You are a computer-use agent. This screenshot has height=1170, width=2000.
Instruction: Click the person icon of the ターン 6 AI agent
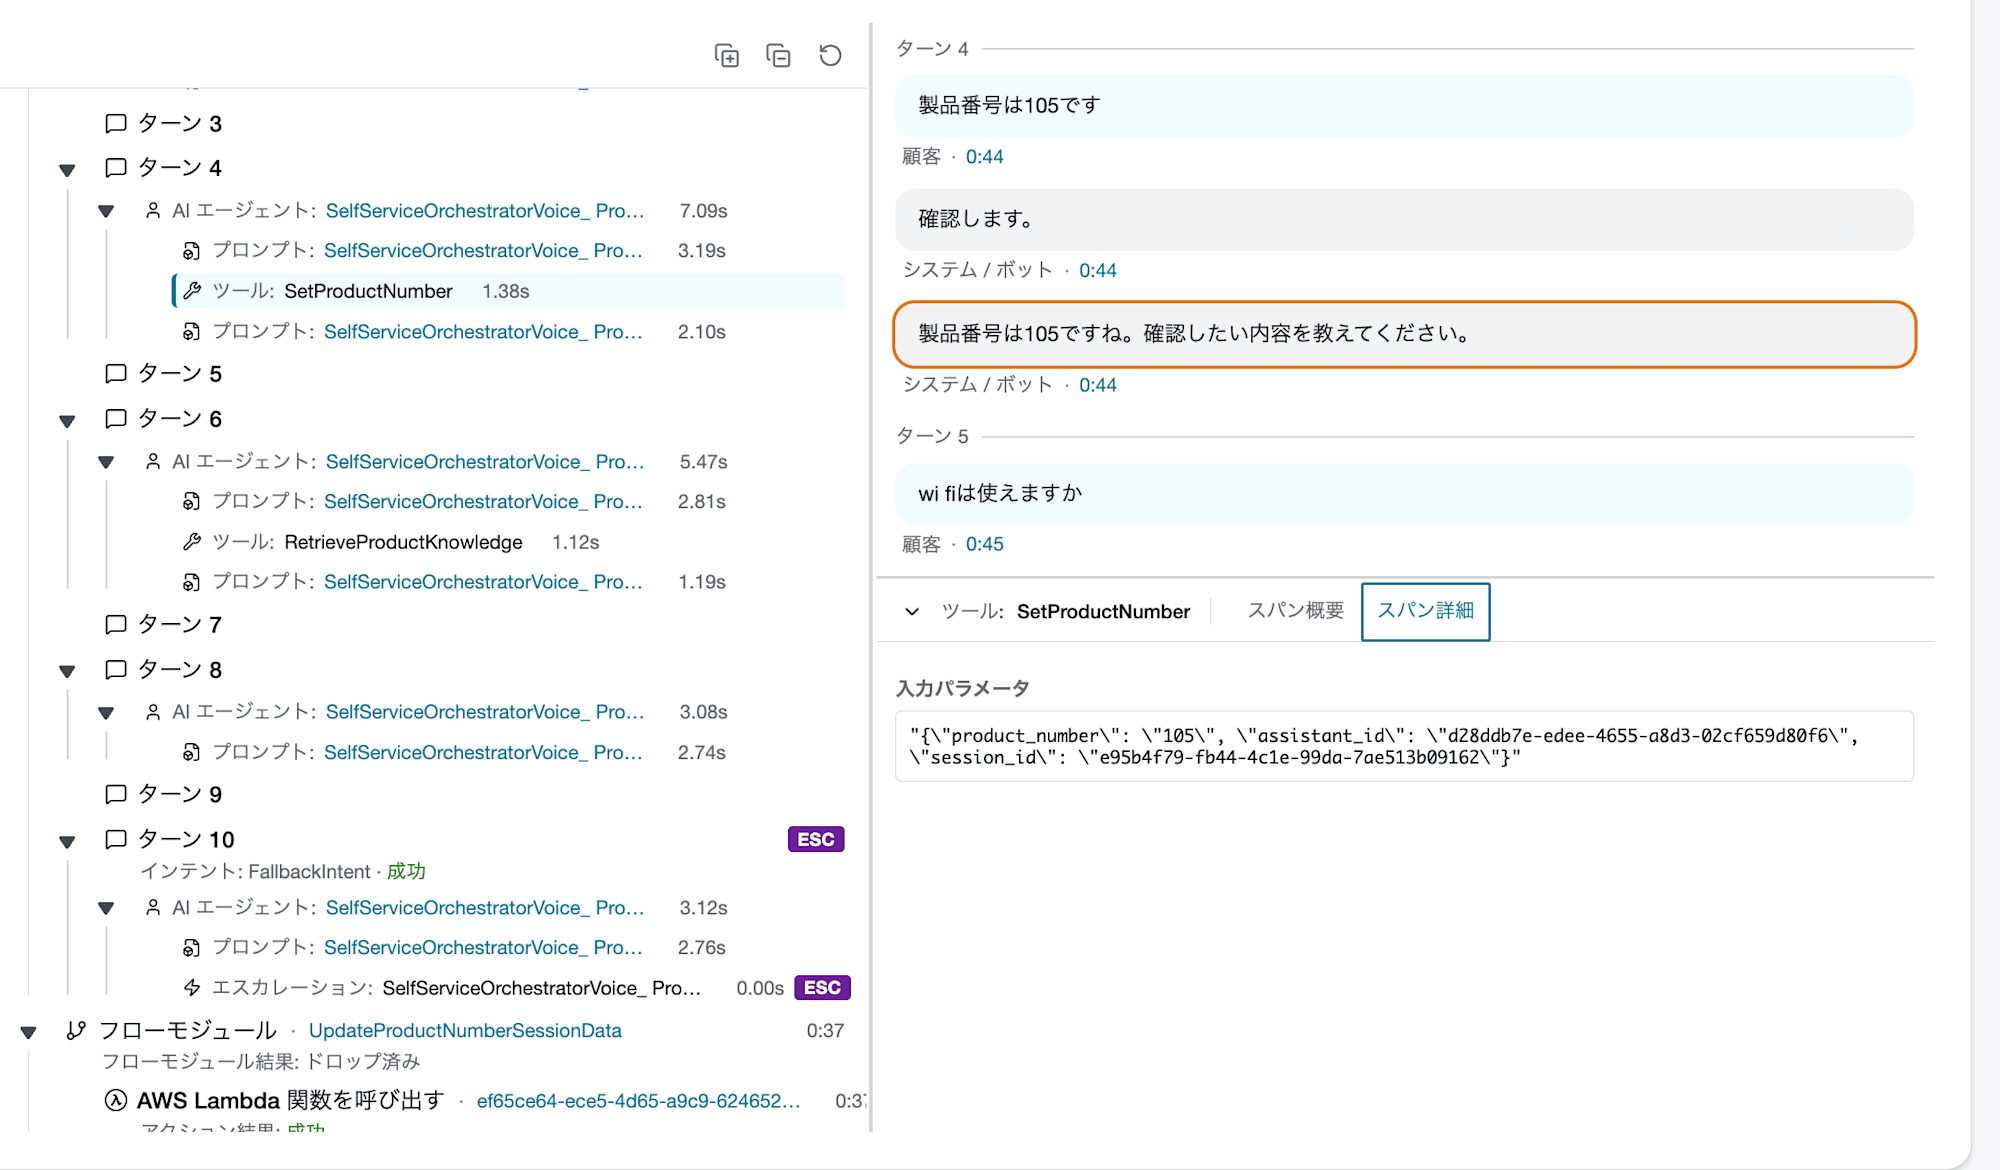(x=153, y=461)
